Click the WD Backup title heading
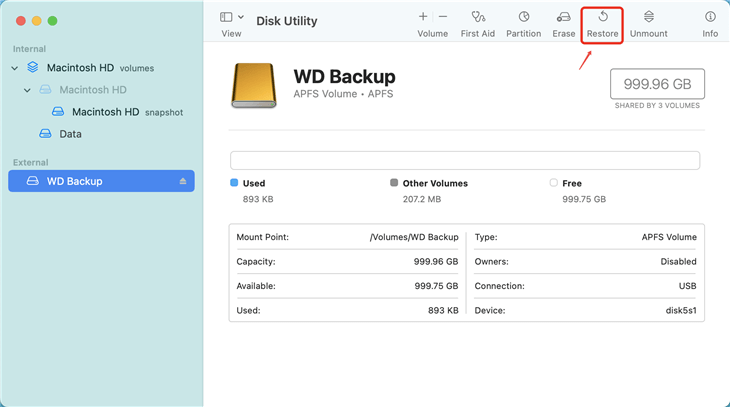 point(345,76)
